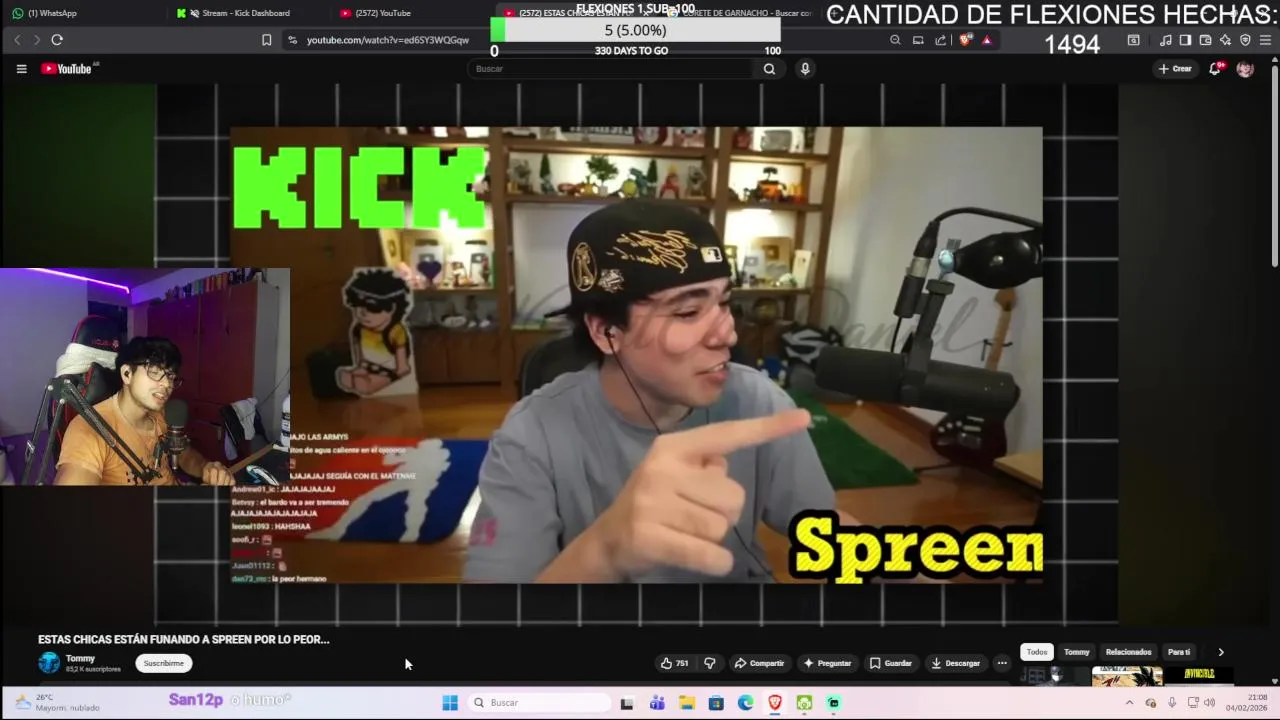Screen dimensions: 1280x720
Task: Open the weather widget showing 26°C
Action: (57, 703)
